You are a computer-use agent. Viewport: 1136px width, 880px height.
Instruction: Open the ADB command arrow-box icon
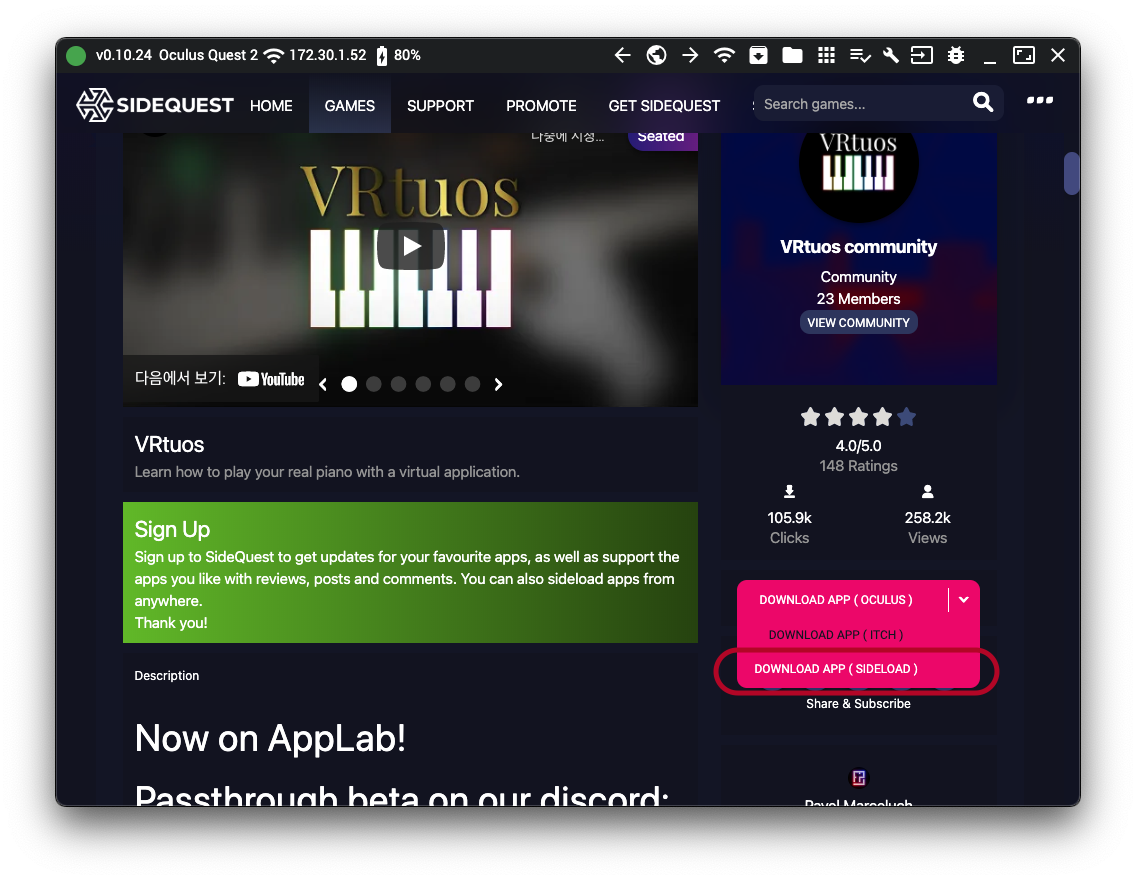pyautogui.click(x=922, y=56)
